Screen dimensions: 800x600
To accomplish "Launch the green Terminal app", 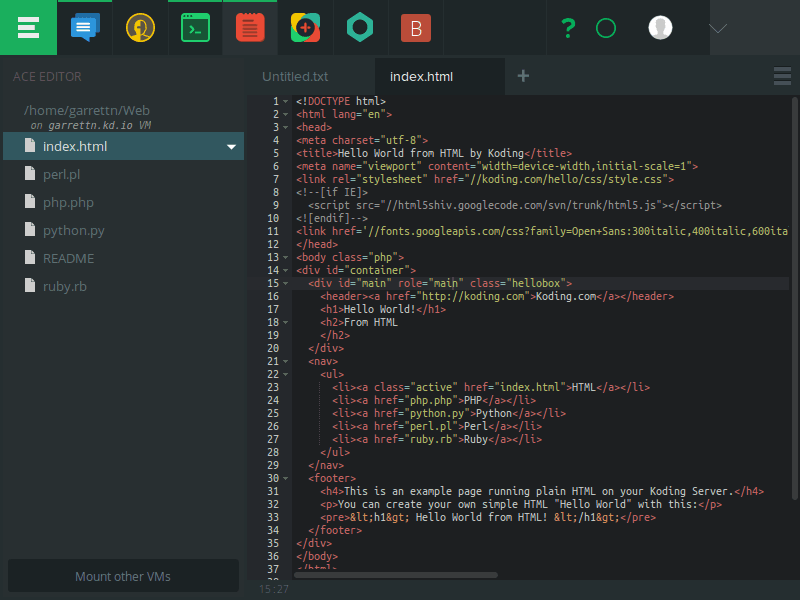I will pyautogui.click(x=195, y=28).
